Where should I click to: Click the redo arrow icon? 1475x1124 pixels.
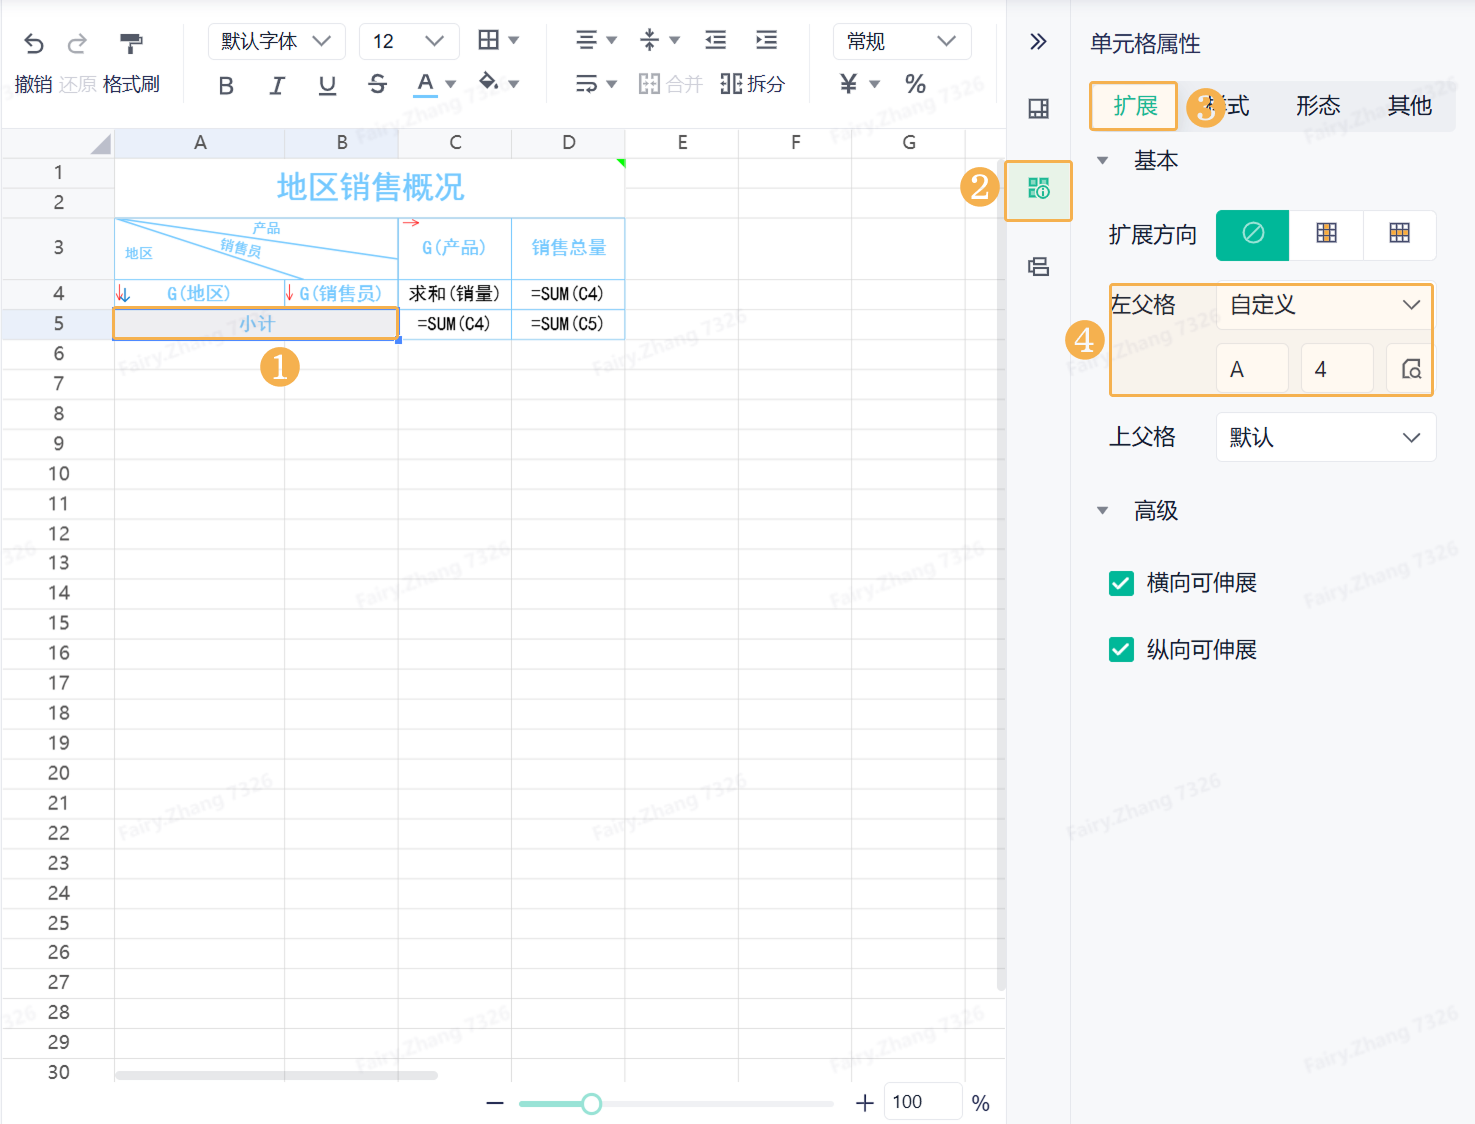coord(77,43)
